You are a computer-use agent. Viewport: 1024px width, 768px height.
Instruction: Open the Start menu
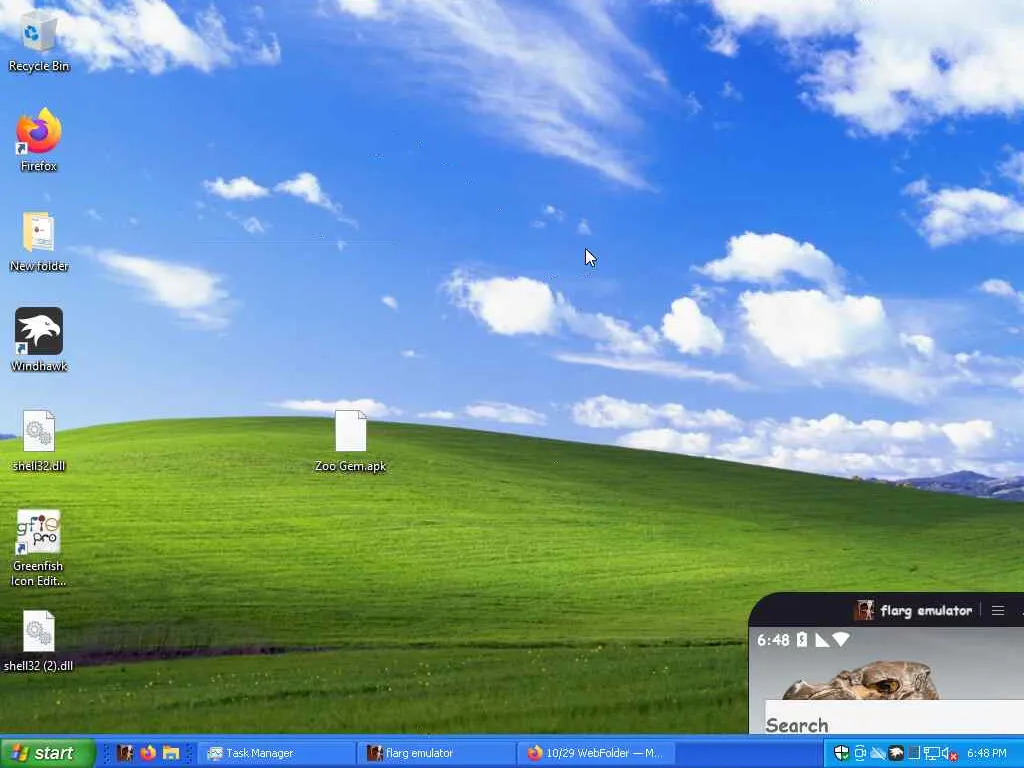pyautogui.click(x=47, y=753)
